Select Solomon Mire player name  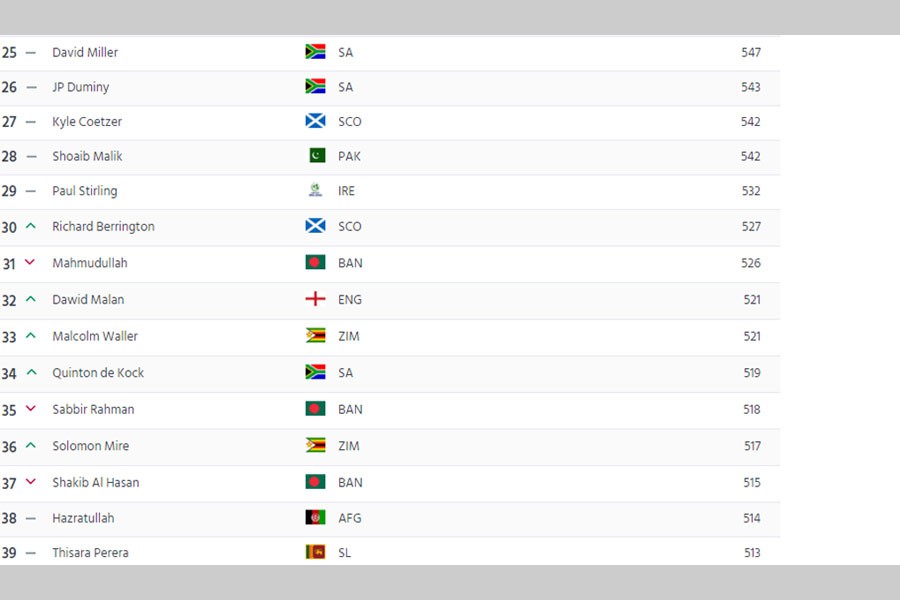click(91, 446)
